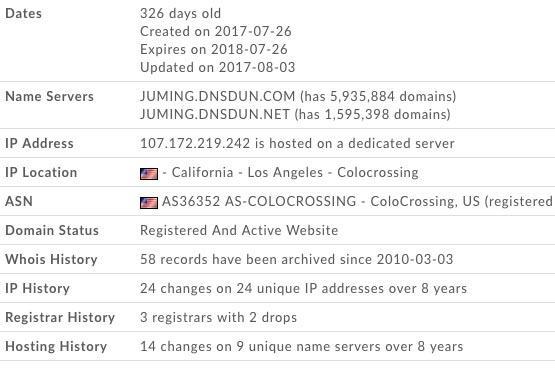Click the US flag icon beside AS36352
The image size is (555, 368).
click(x=149, y=203)
